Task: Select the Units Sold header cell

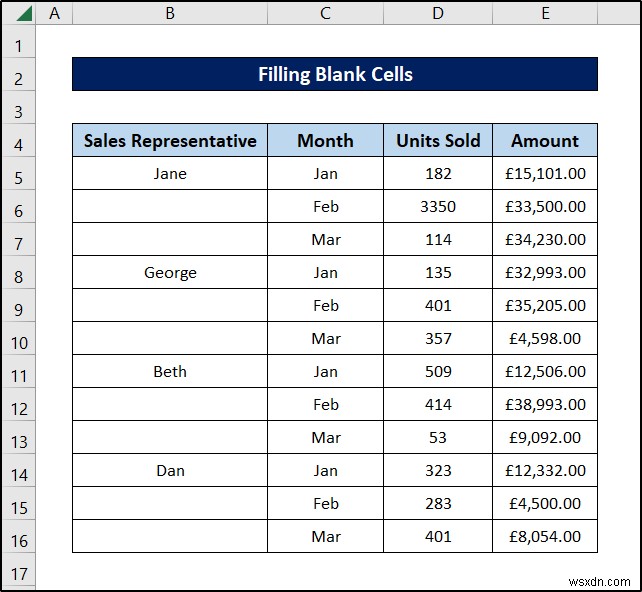Action: (438, 141)
